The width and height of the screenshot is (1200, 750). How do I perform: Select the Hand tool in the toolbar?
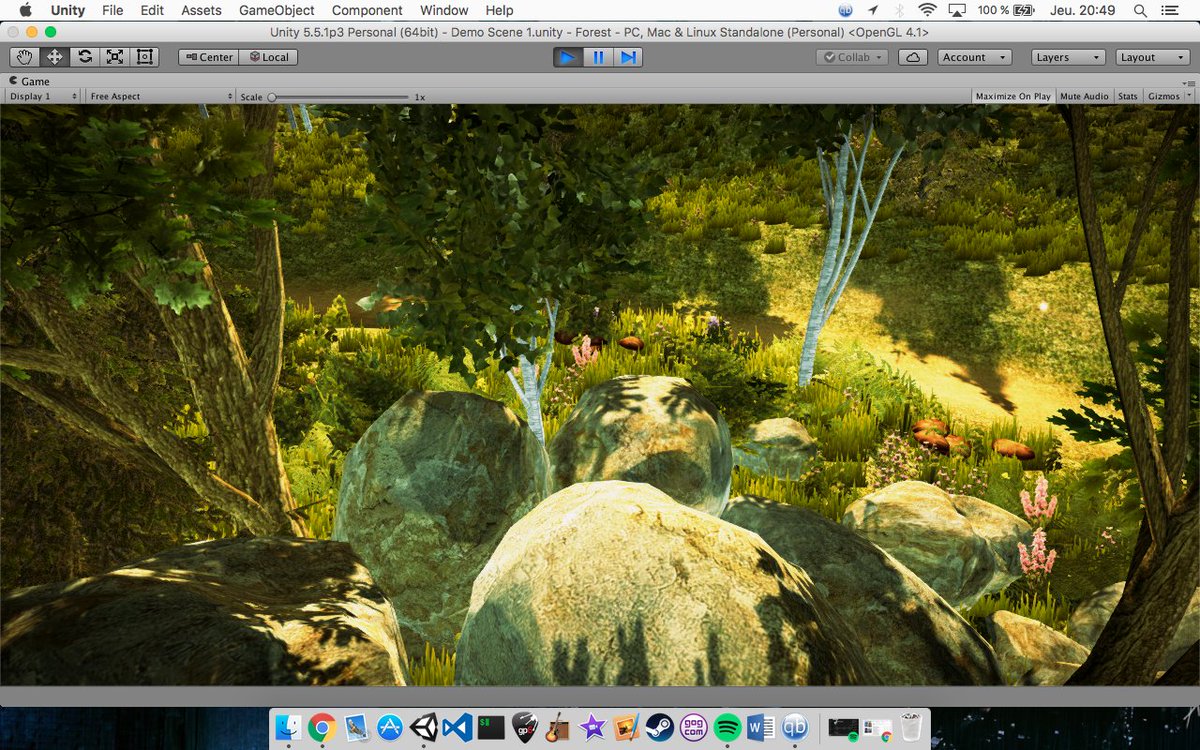coord(25,57)
